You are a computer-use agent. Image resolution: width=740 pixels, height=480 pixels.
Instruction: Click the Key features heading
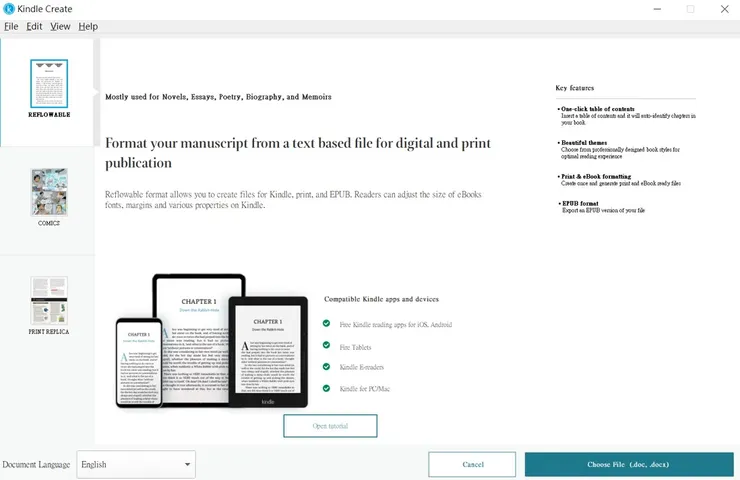[x=574, y=88]
